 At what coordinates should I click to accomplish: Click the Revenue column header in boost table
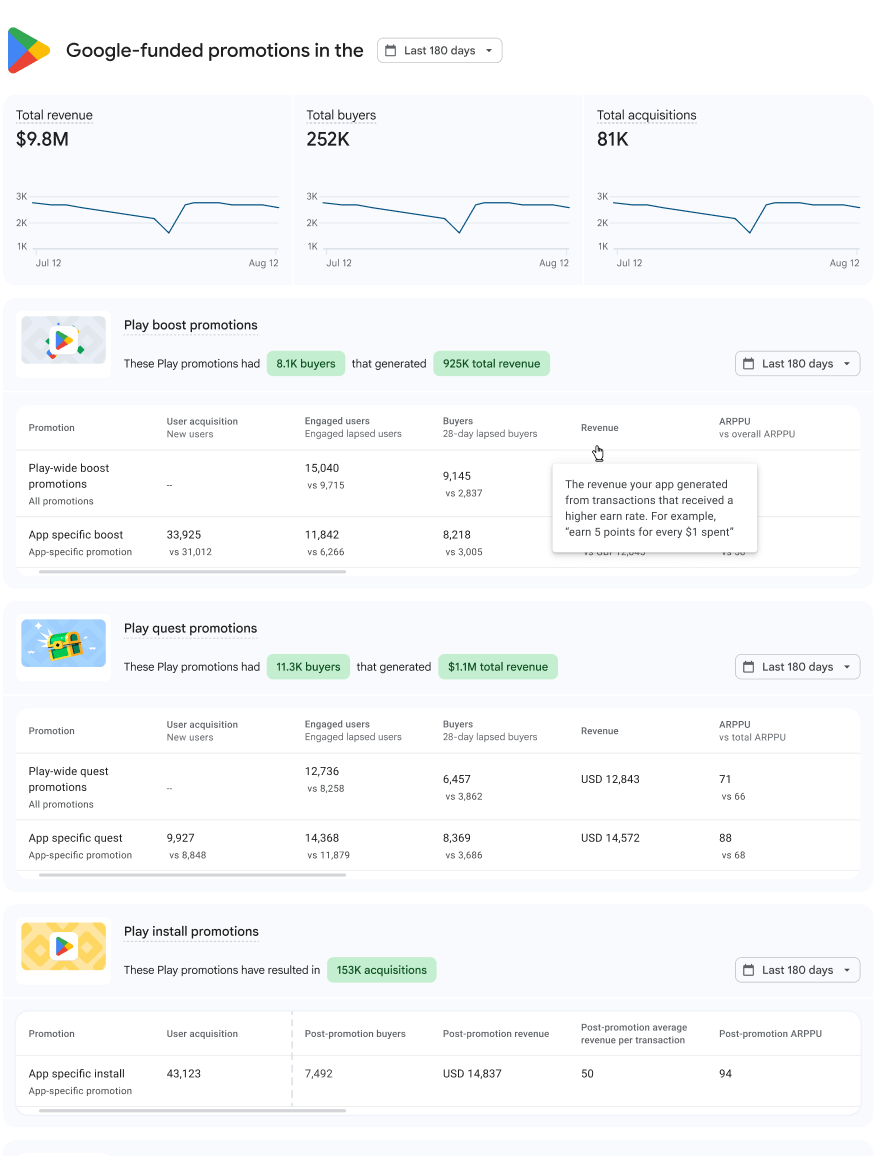click(x=599, y=428)
